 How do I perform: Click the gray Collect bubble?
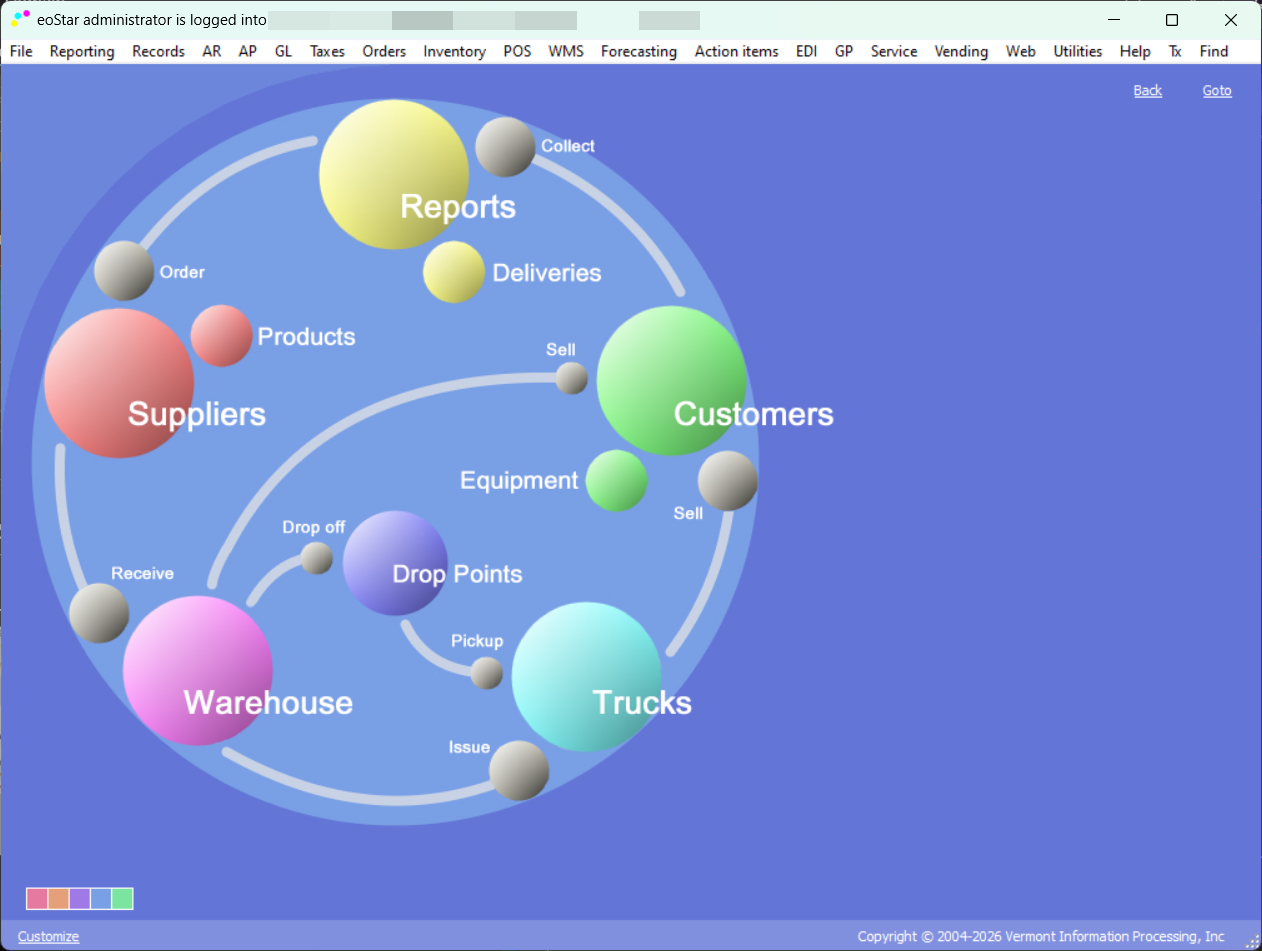pyautogui.click(x=505, y=147)
